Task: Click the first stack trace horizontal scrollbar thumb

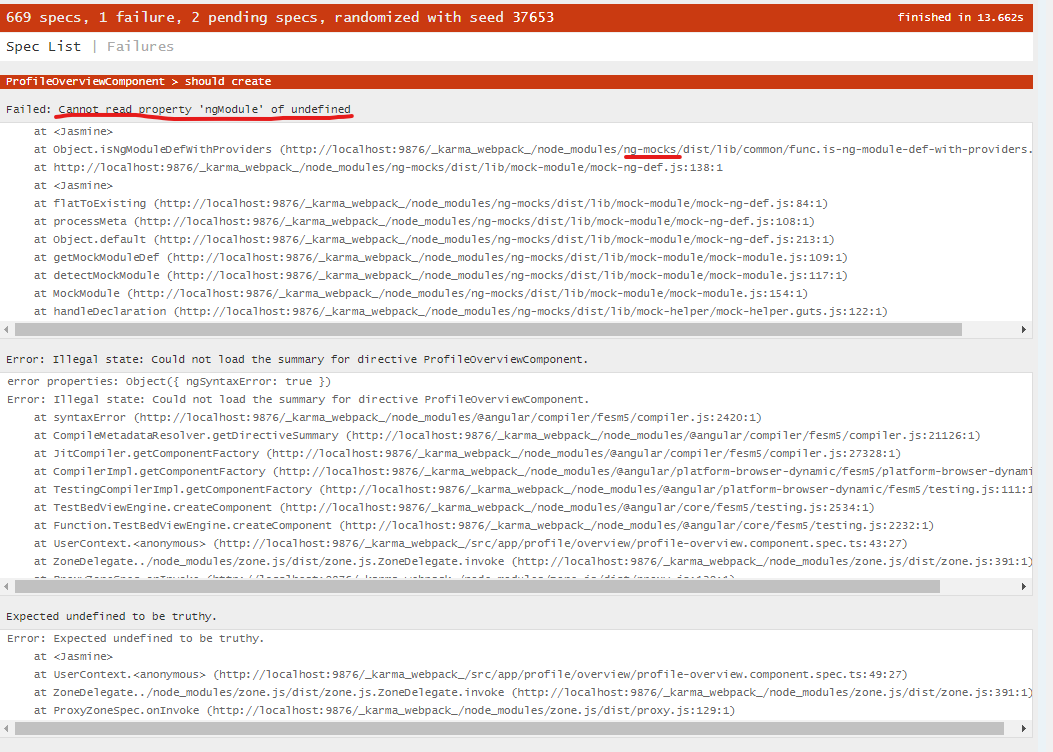Action: pyautogui.click(x=488, y=330)
